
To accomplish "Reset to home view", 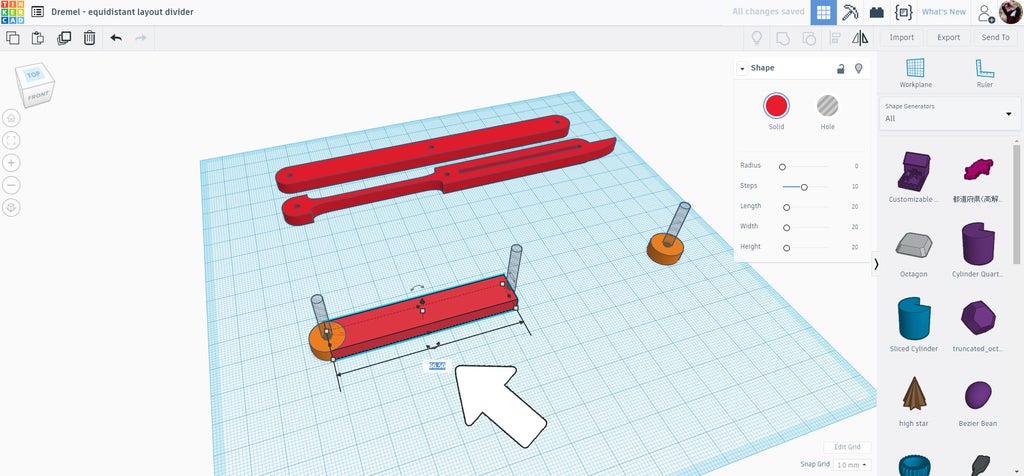I will click(11, 118).
